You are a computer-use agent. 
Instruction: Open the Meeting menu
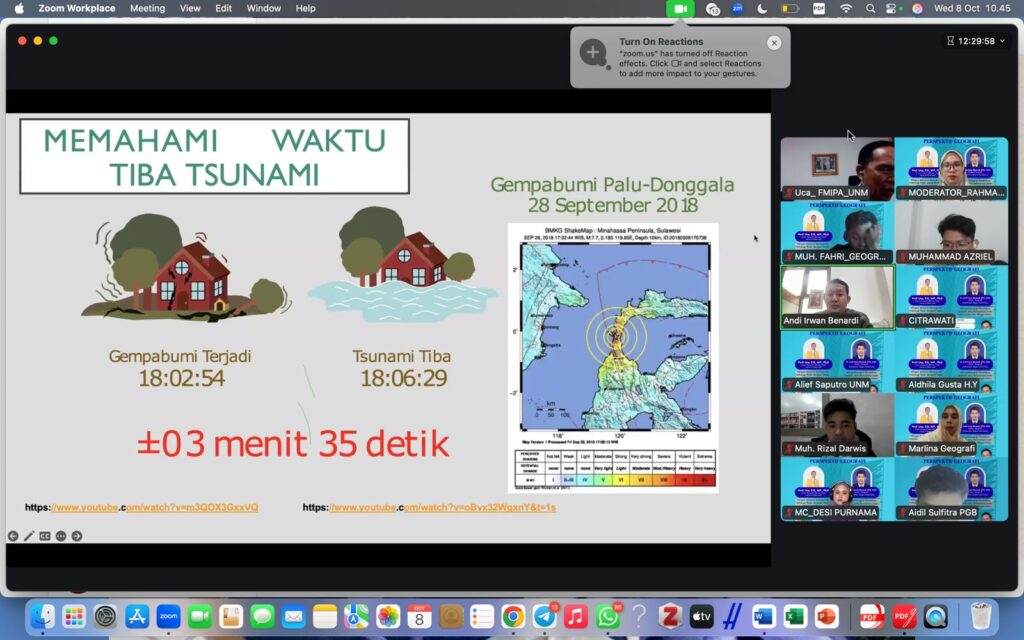tap(147, 8)
